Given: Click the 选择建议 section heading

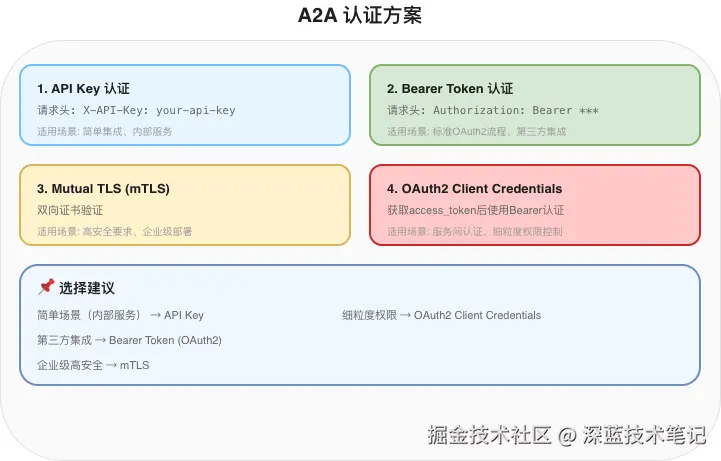Looking at the screenshot, I should click(87, 288).
